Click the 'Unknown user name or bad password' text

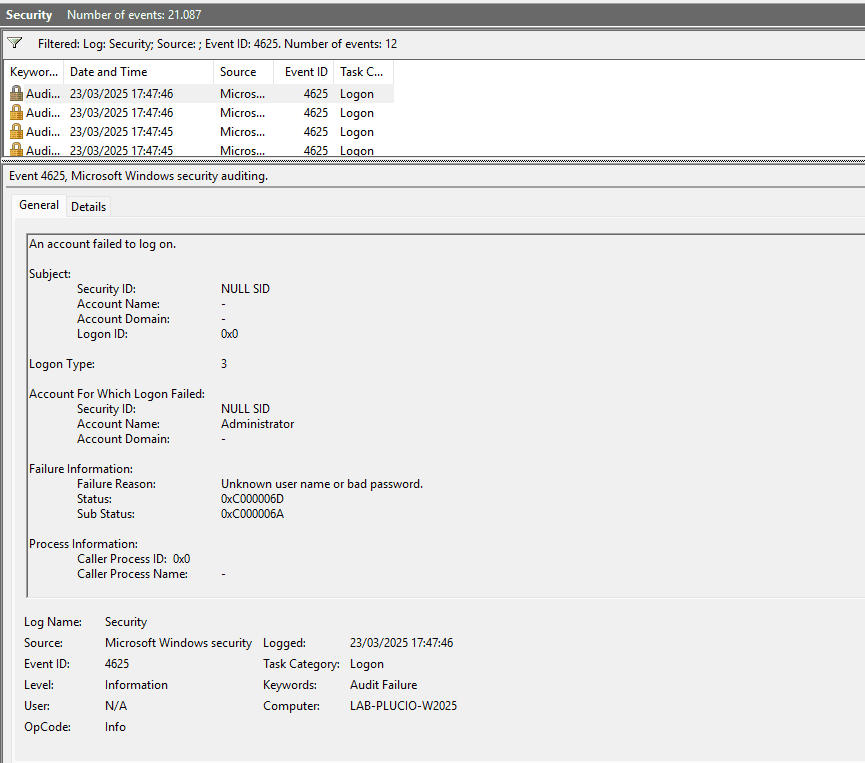321,484
